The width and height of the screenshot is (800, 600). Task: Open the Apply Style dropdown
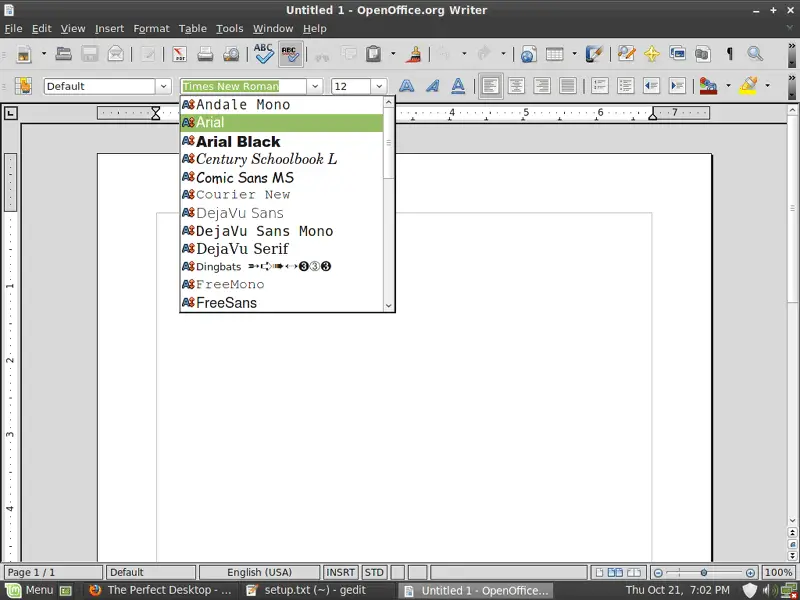click(x=163, y=86)
